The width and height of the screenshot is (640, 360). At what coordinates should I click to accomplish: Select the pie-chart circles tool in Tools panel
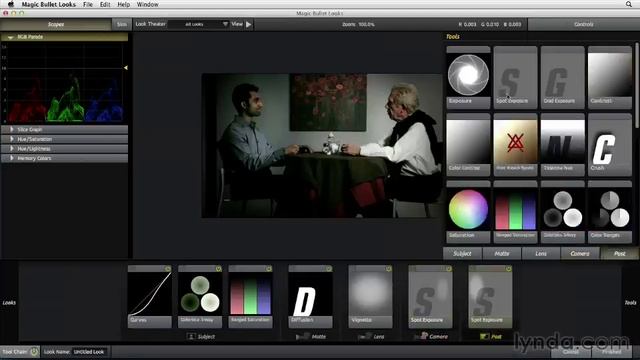pos(610,212)
